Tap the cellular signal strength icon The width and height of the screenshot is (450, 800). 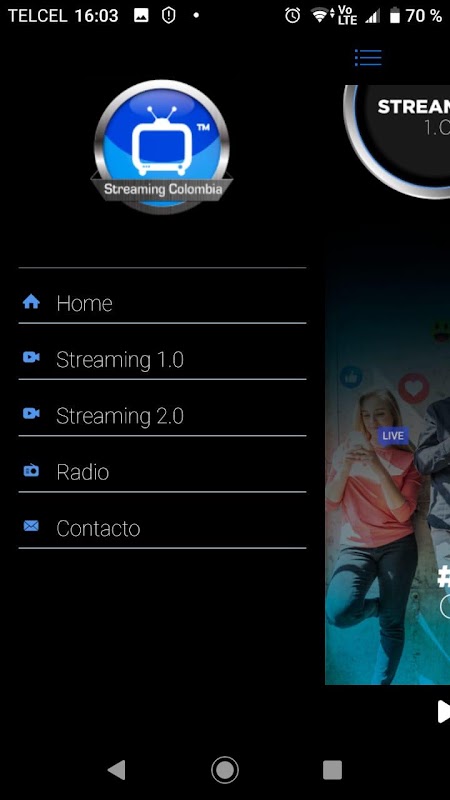372,16
